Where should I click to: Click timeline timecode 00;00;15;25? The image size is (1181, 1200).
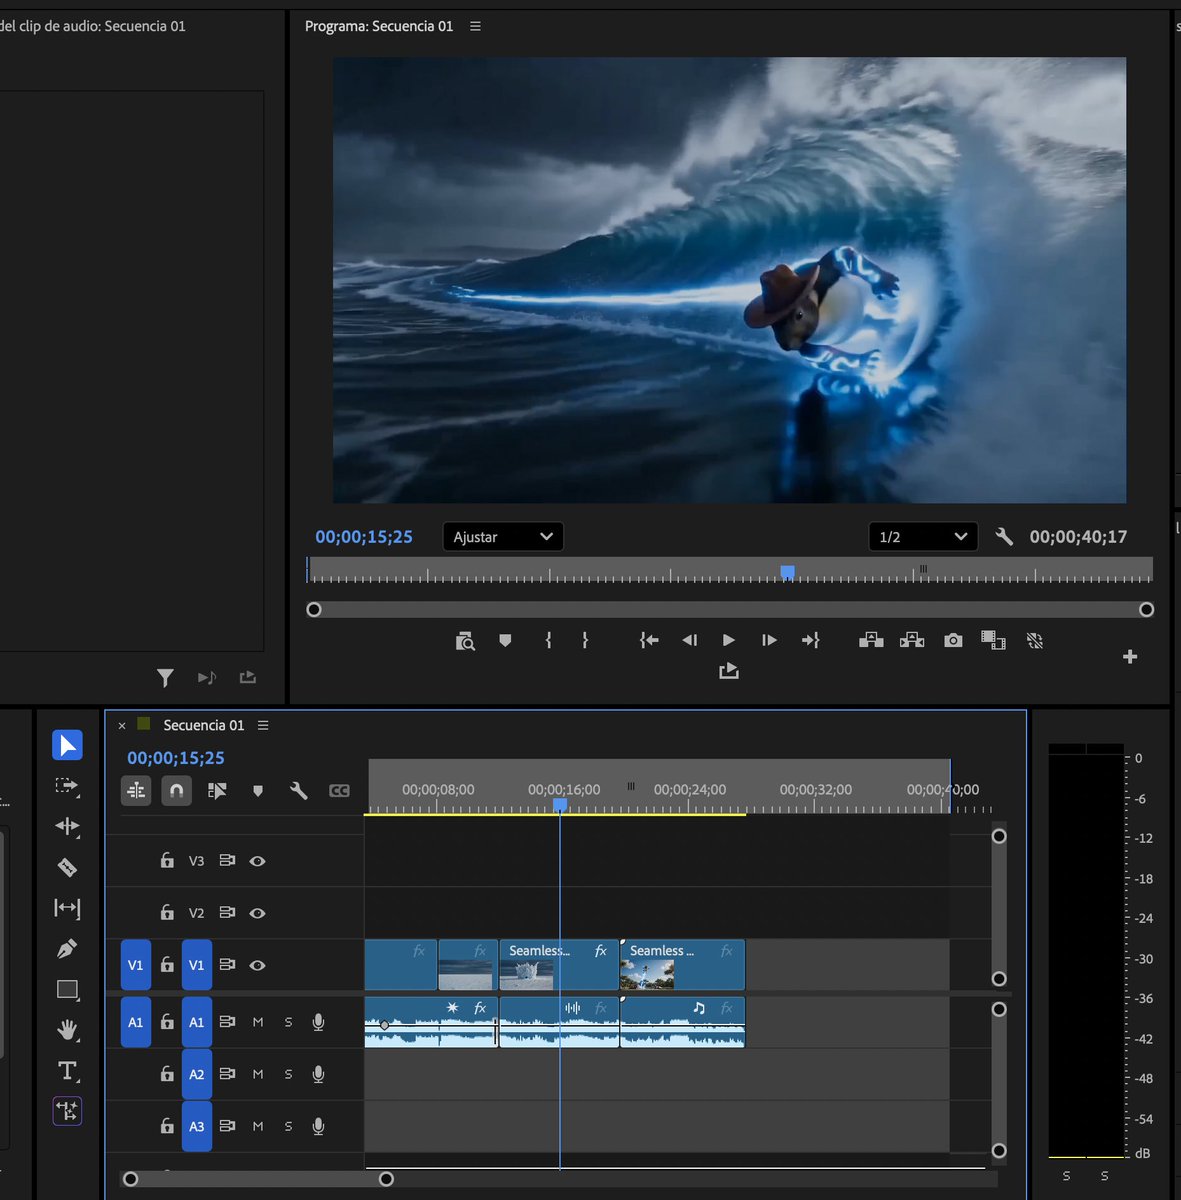pyautogui.click(x=176, y=758)
